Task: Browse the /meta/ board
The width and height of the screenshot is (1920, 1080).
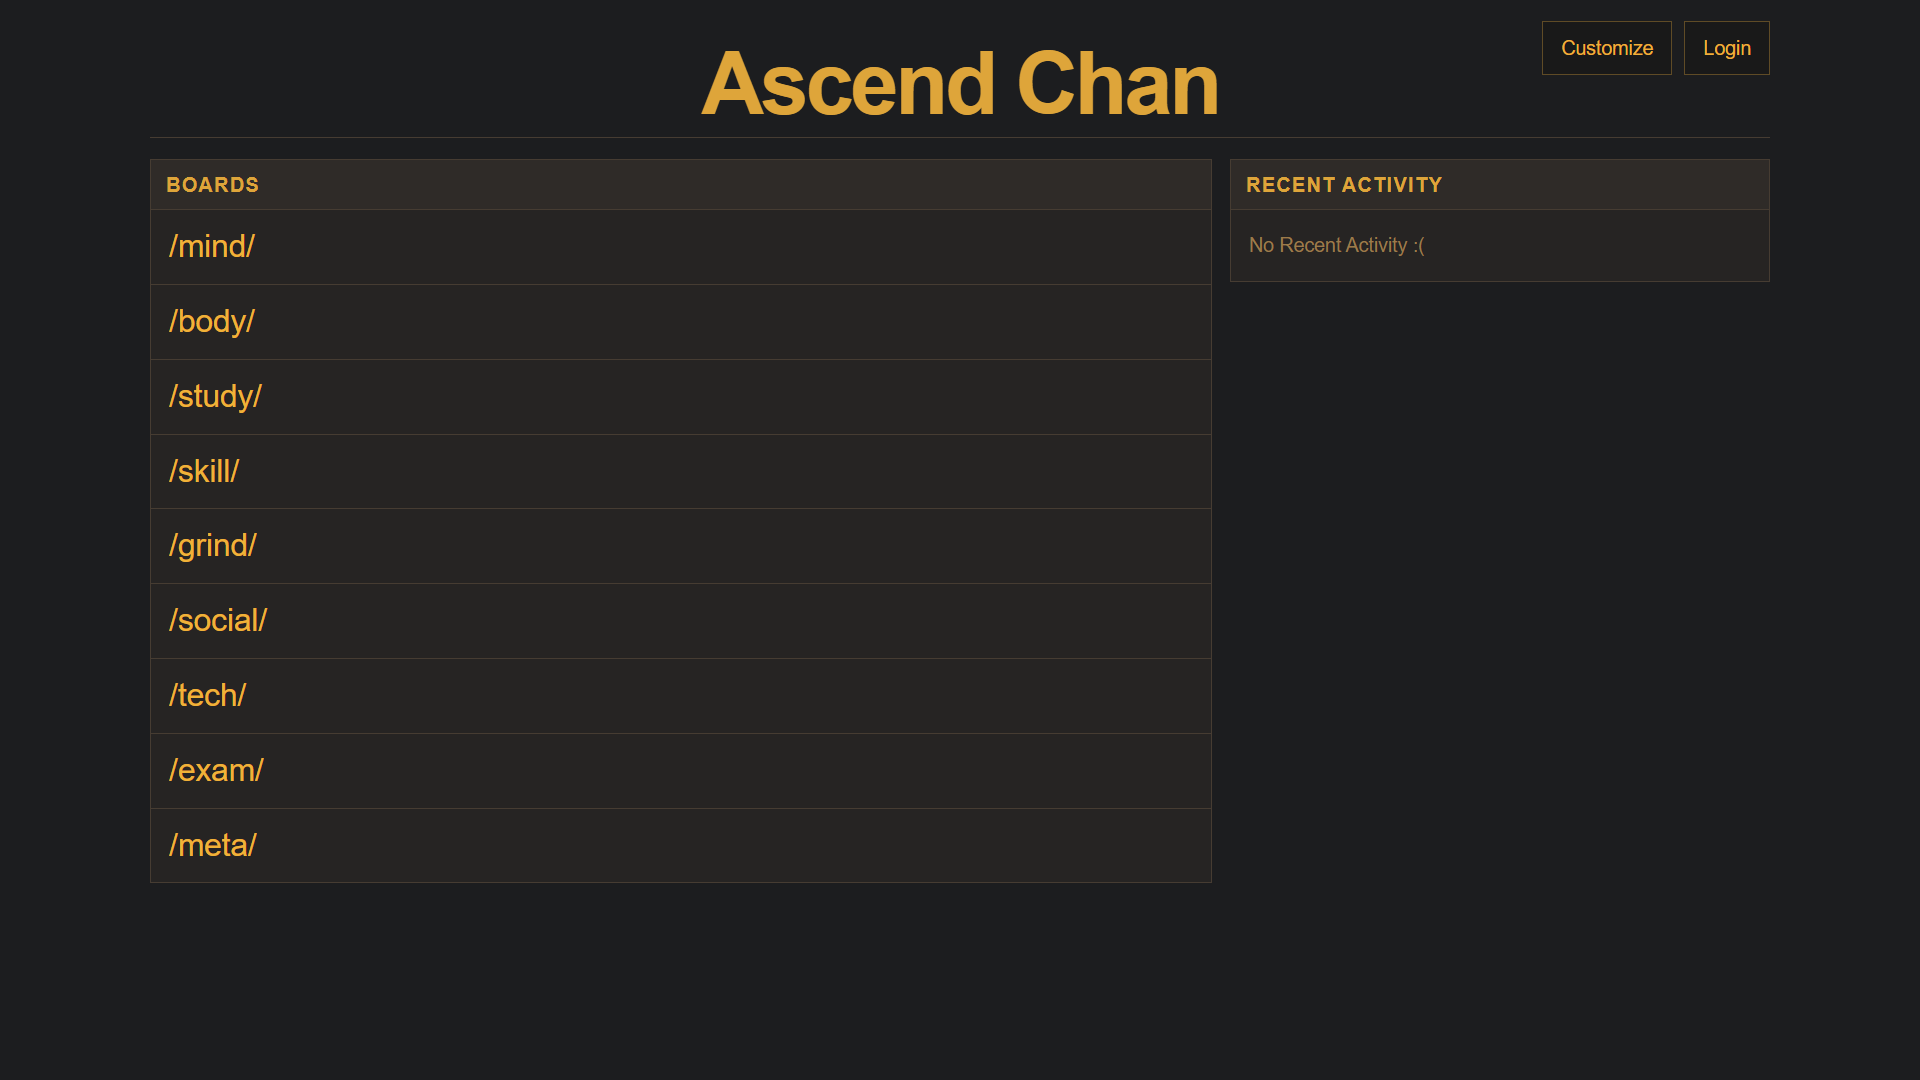Action: [x=213, y=846]
